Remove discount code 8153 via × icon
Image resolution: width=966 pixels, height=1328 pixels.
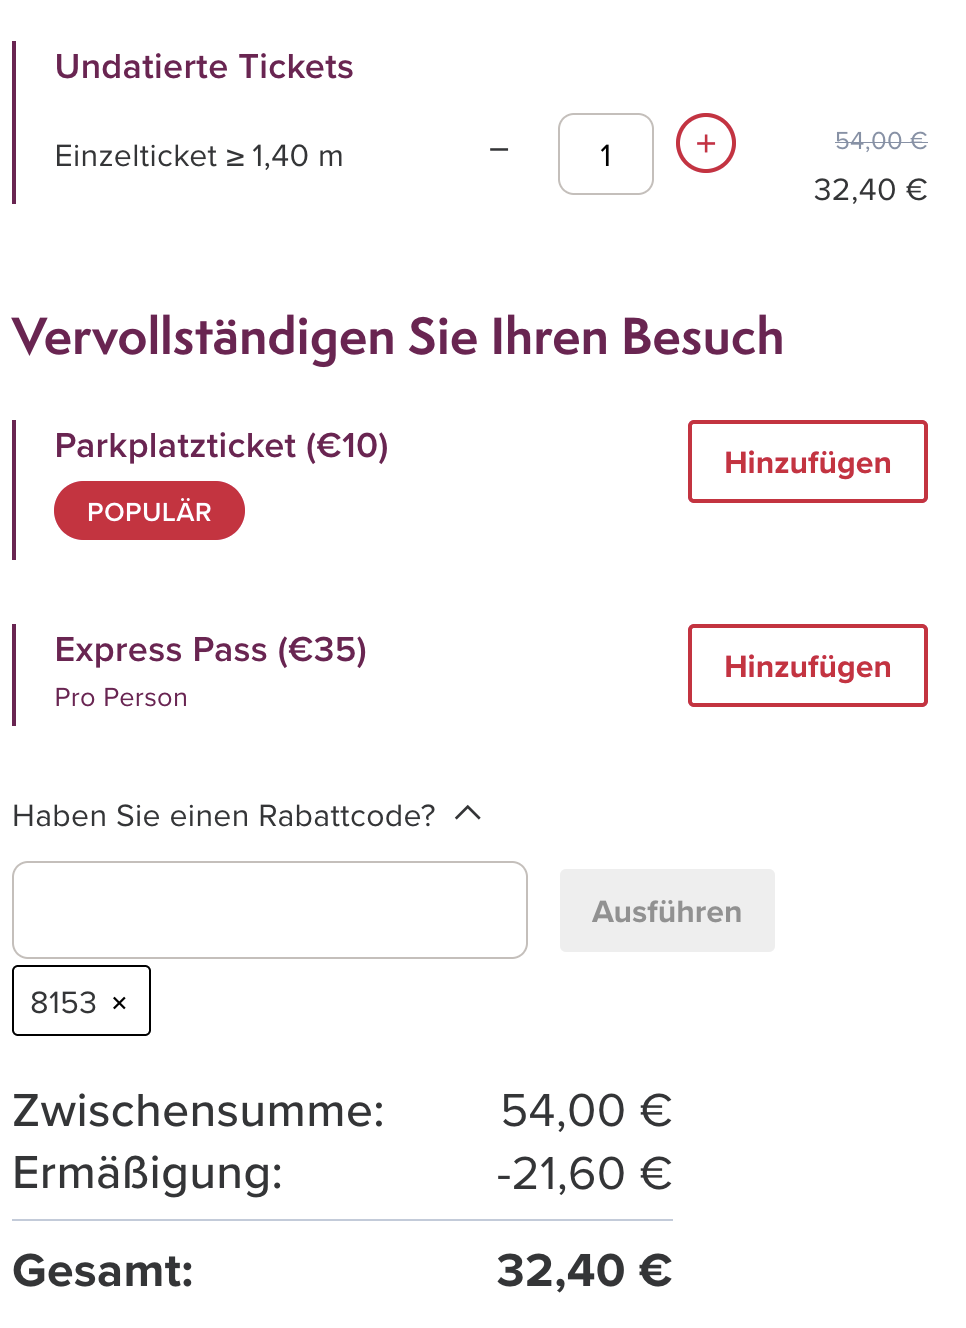click(119, 1002)
